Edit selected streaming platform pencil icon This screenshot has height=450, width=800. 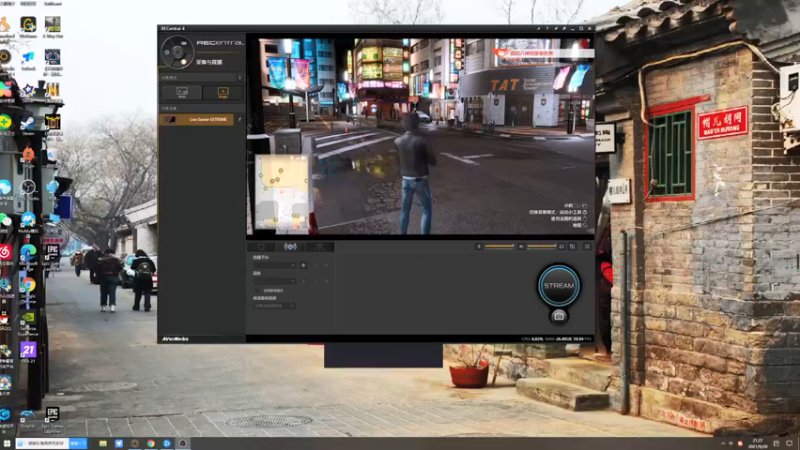click(x=316, y=265)
